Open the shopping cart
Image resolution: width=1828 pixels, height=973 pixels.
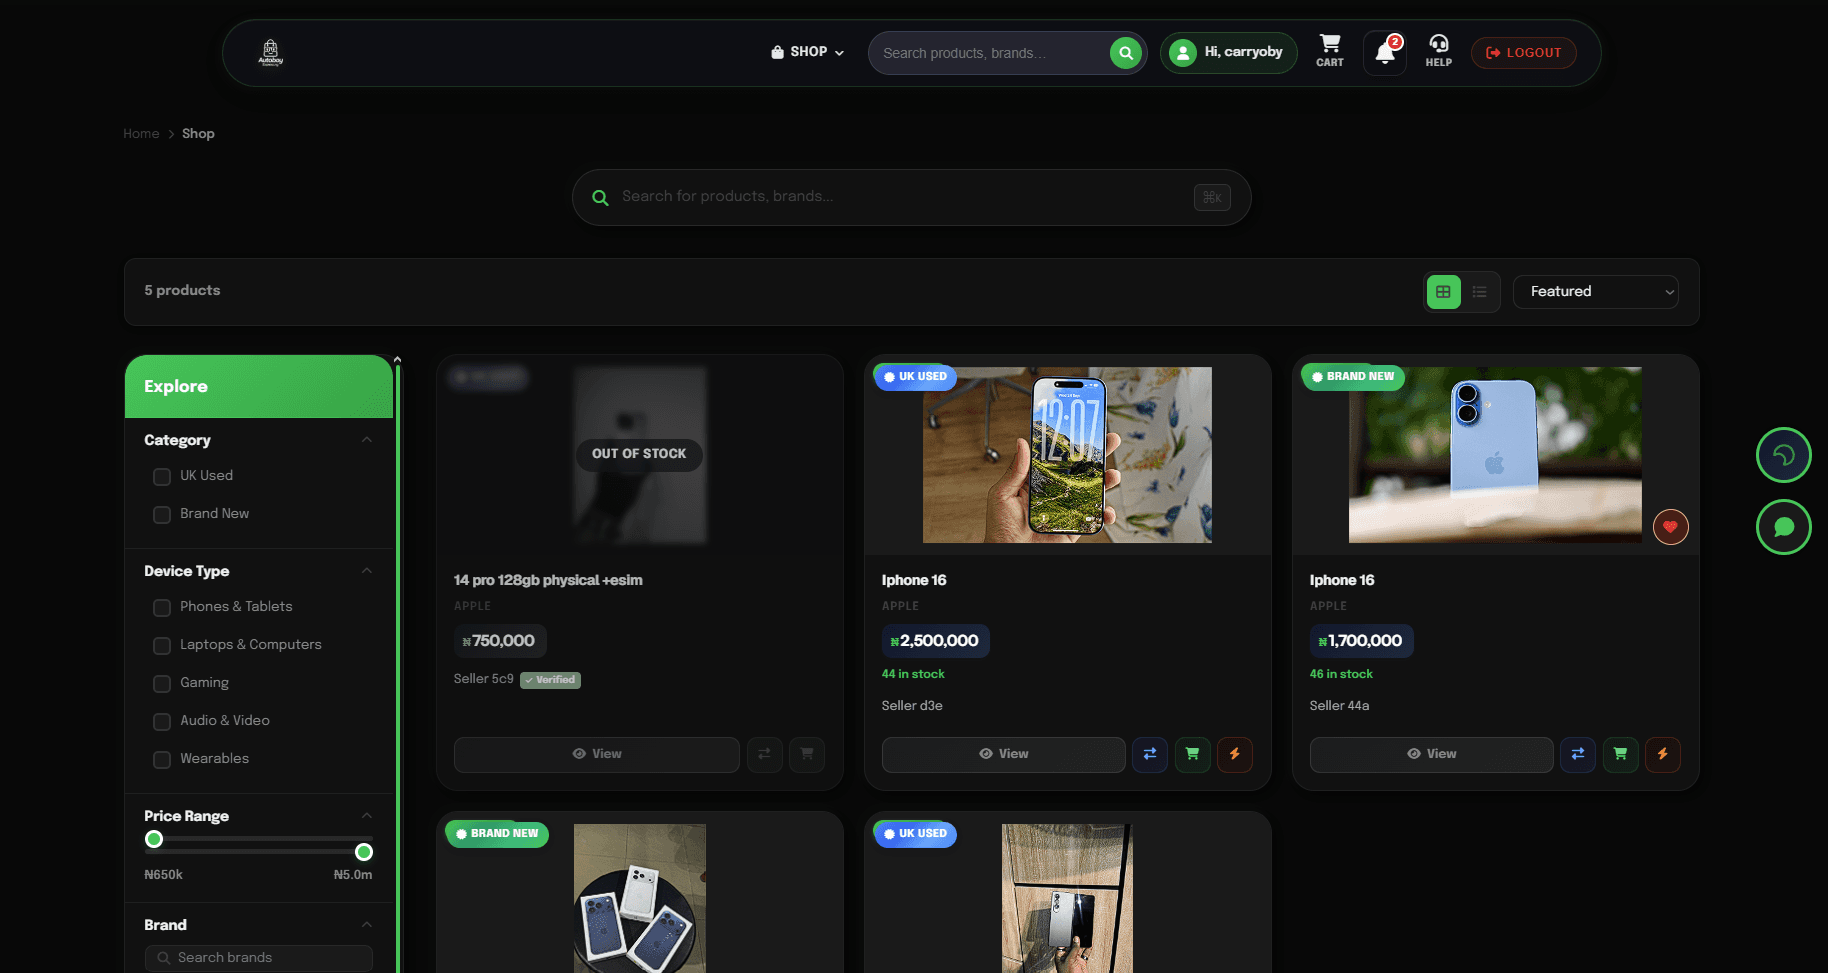pyautogui.click(x=1330, y=51)
